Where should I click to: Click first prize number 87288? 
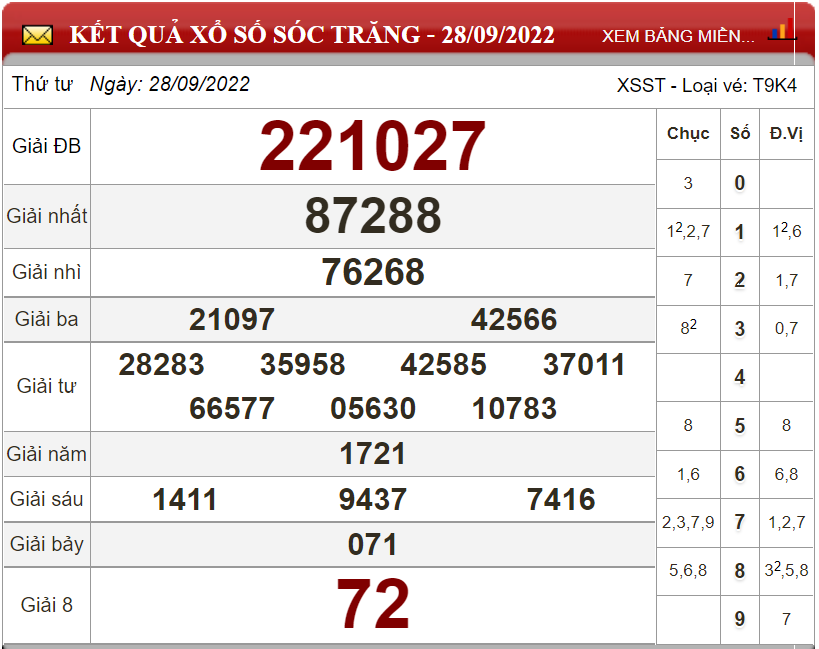[x=373, y=216]
